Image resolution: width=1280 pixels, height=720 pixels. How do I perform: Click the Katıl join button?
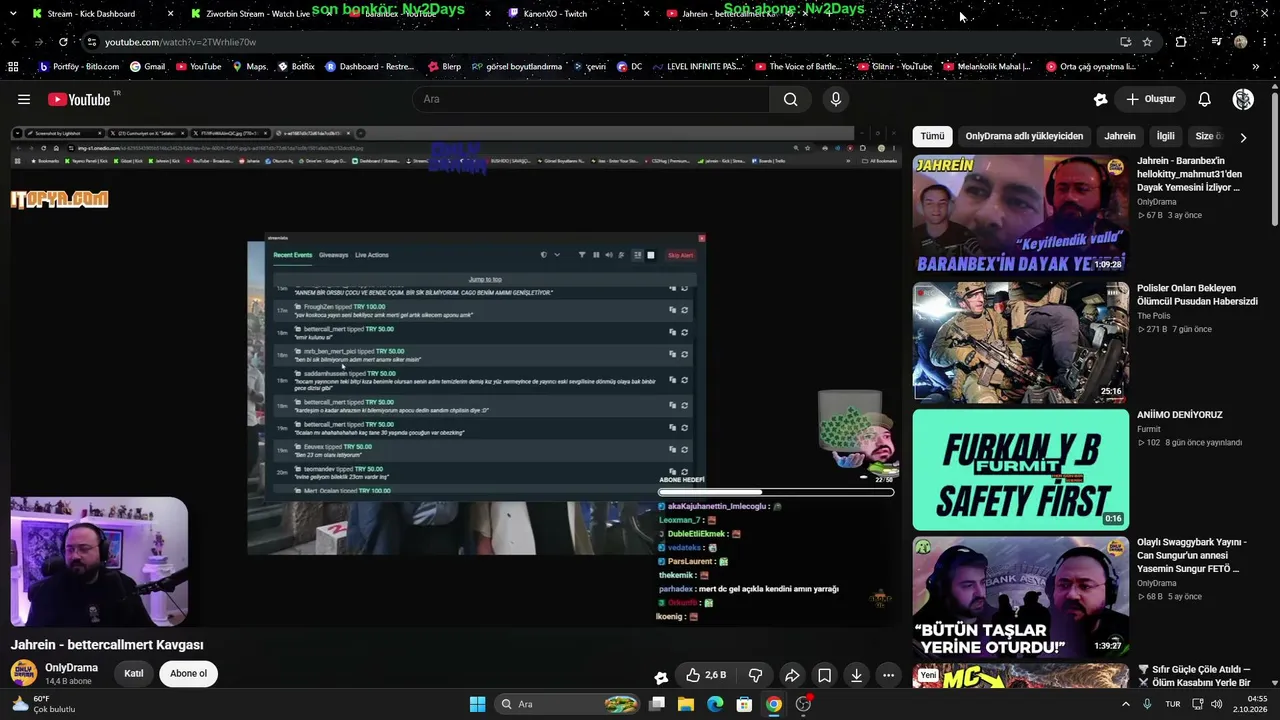(x=134, y=673)
